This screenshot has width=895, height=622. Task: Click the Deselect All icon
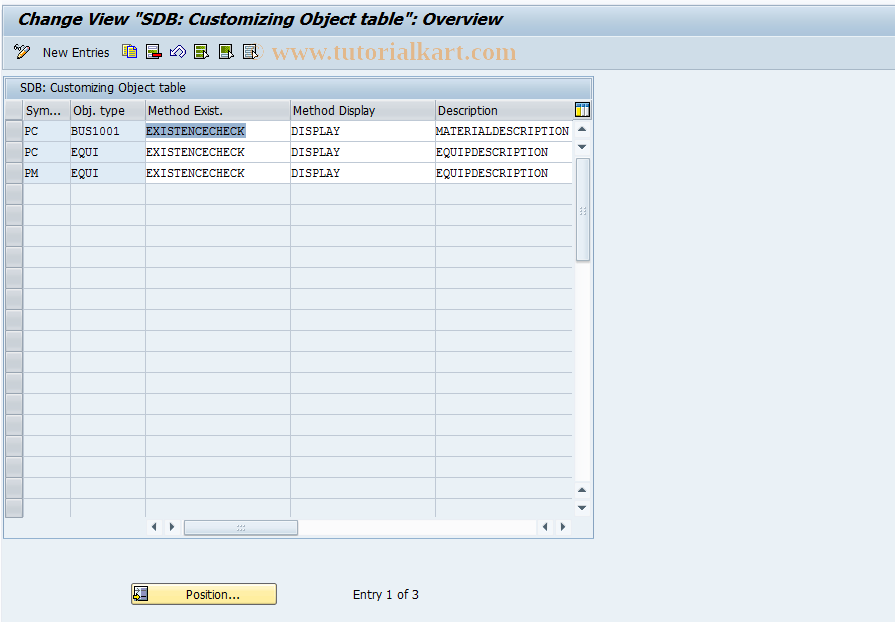click(x=251, y=52)
